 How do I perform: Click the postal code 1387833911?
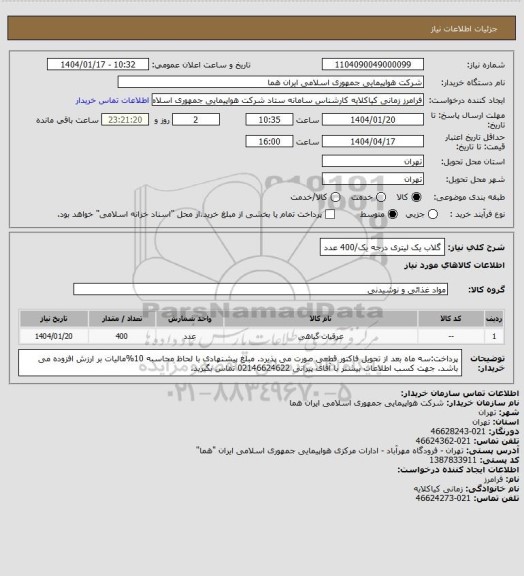[453, 460]
